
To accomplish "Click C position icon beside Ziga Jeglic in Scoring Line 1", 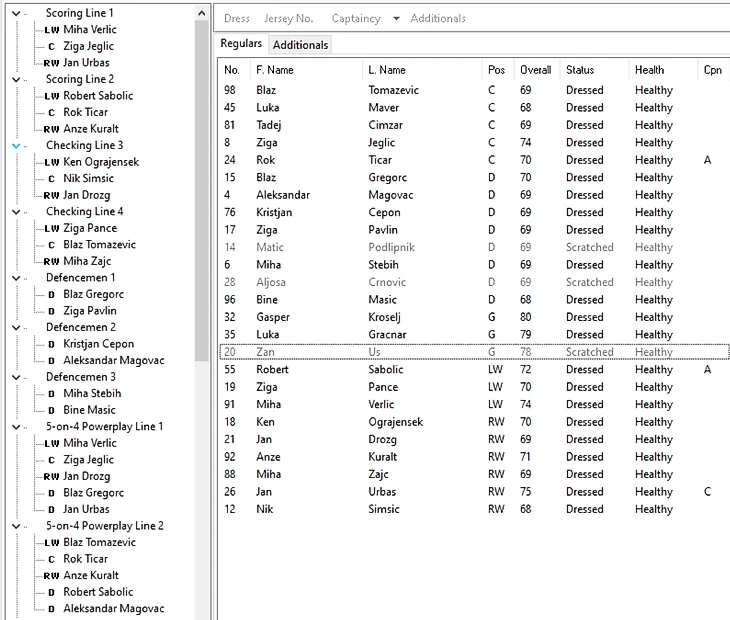I will 52,46.
